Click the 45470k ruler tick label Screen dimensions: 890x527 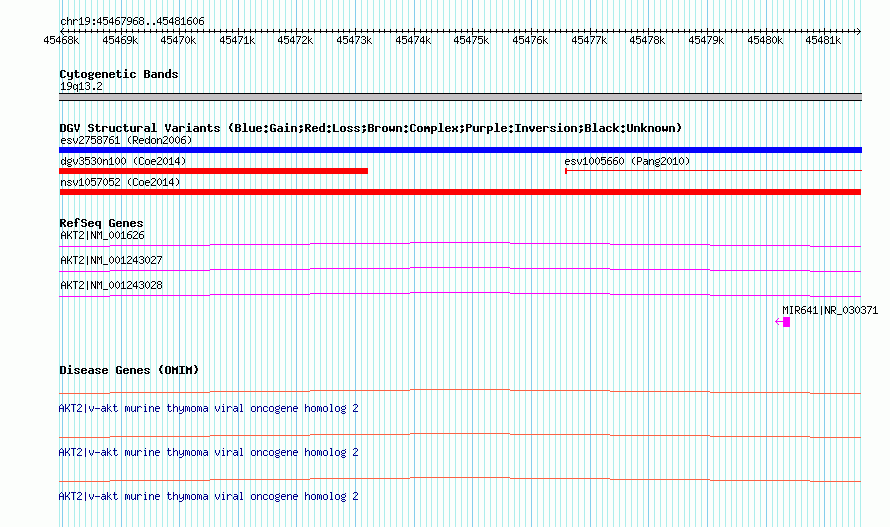pyautogui.click(x=178, y=40)
